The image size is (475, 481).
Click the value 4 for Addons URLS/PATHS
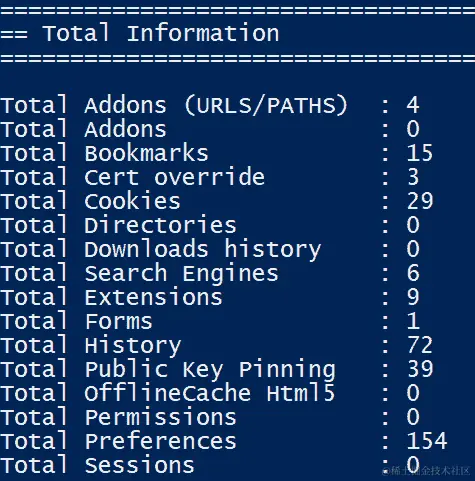413,105
